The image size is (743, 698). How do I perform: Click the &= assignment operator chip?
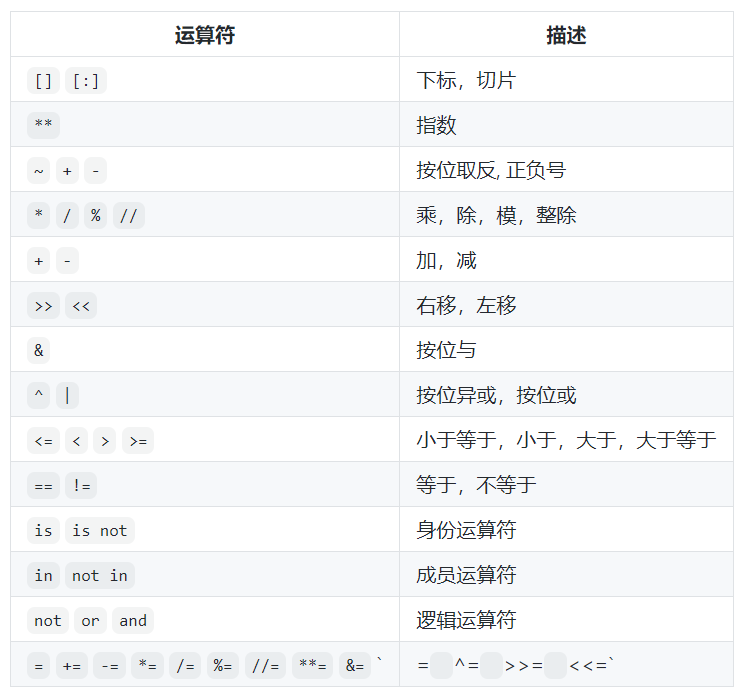pyautogui.click(x=355, y=666)
